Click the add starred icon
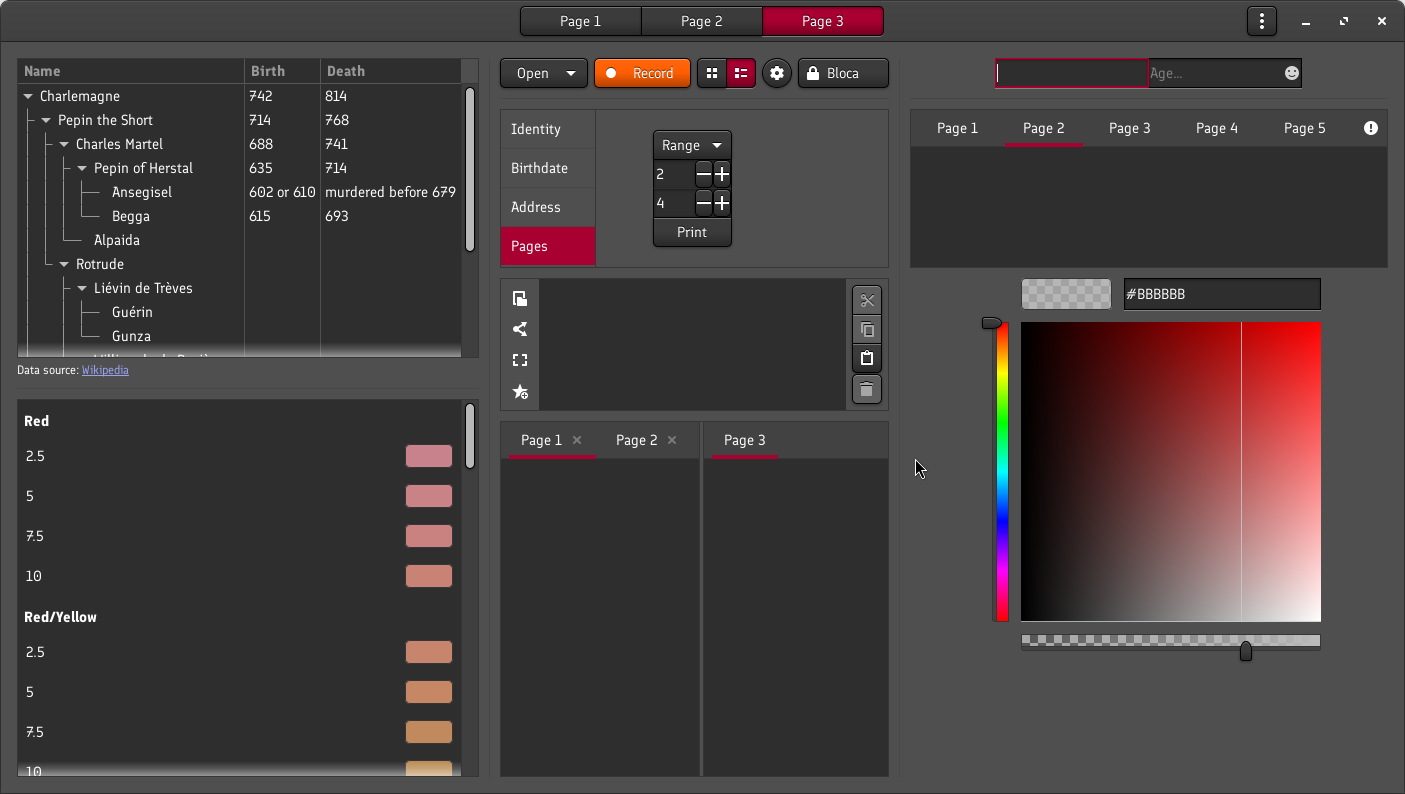Viewport: 1405px width, 794px height. [x=520, y=392]
